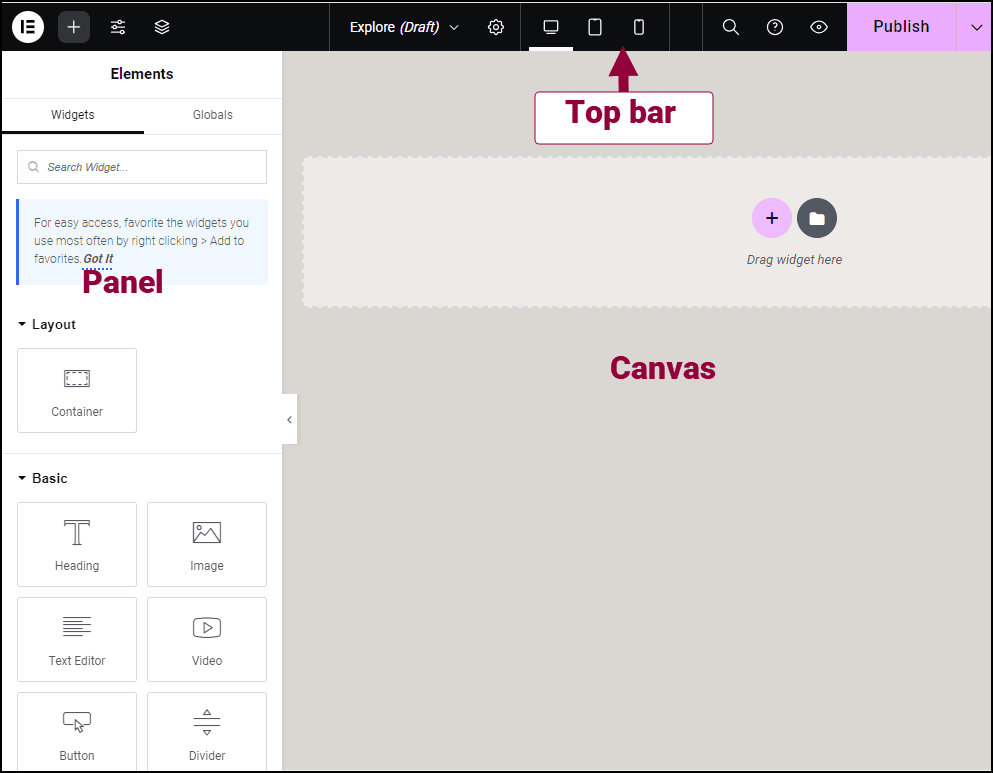This screenshot has height=773, width=993.
Task: Preview changes with the eye icon
Action: [819, 27]
